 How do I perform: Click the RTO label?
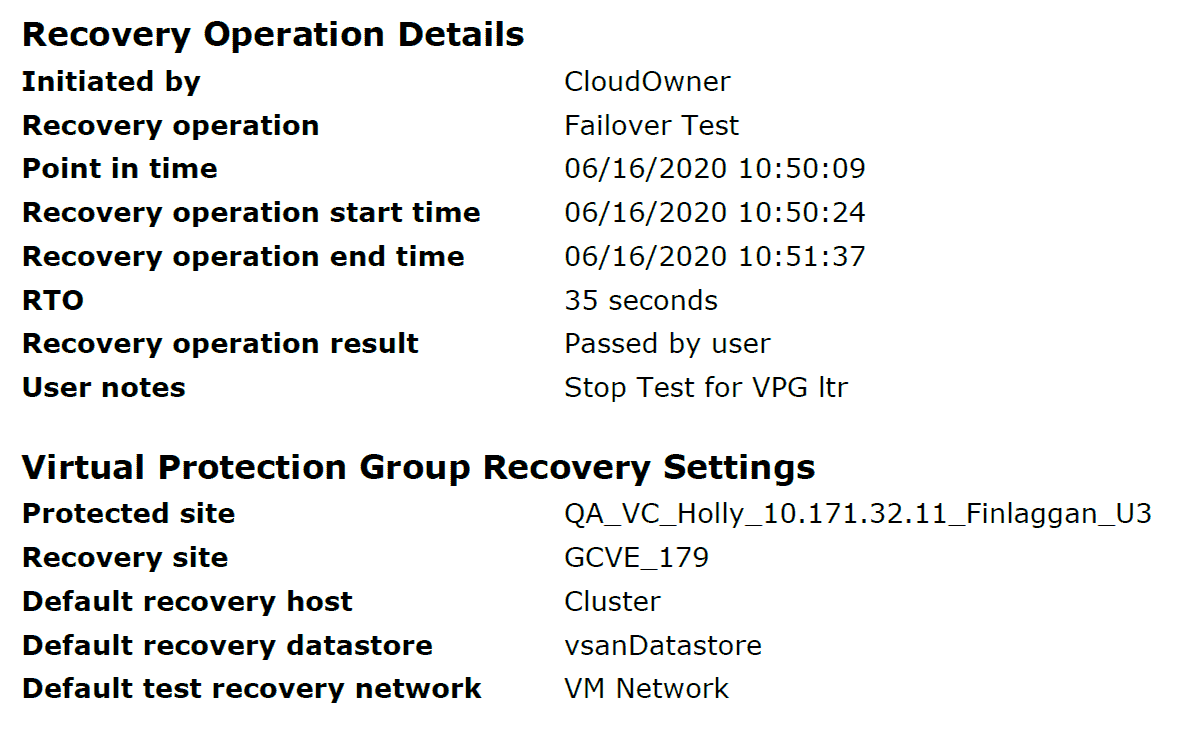click(x=52, y=301)
